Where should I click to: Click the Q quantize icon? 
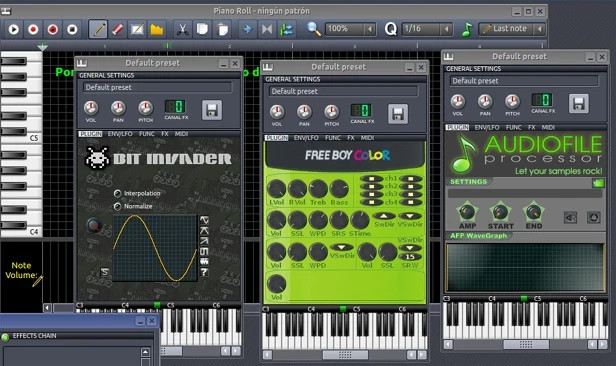click(390, 29)
